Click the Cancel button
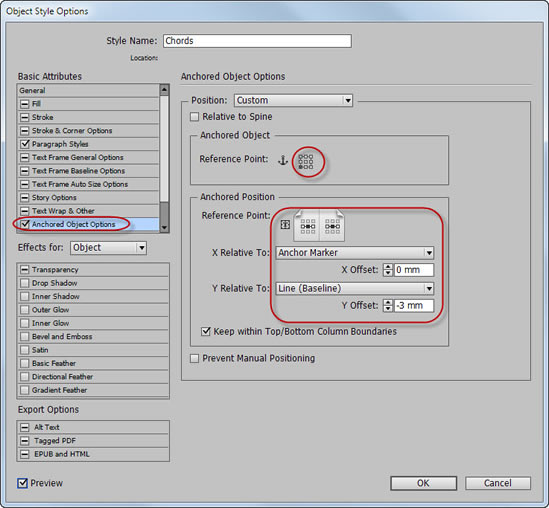Screen dimensions: 549x508 (498, 483)
